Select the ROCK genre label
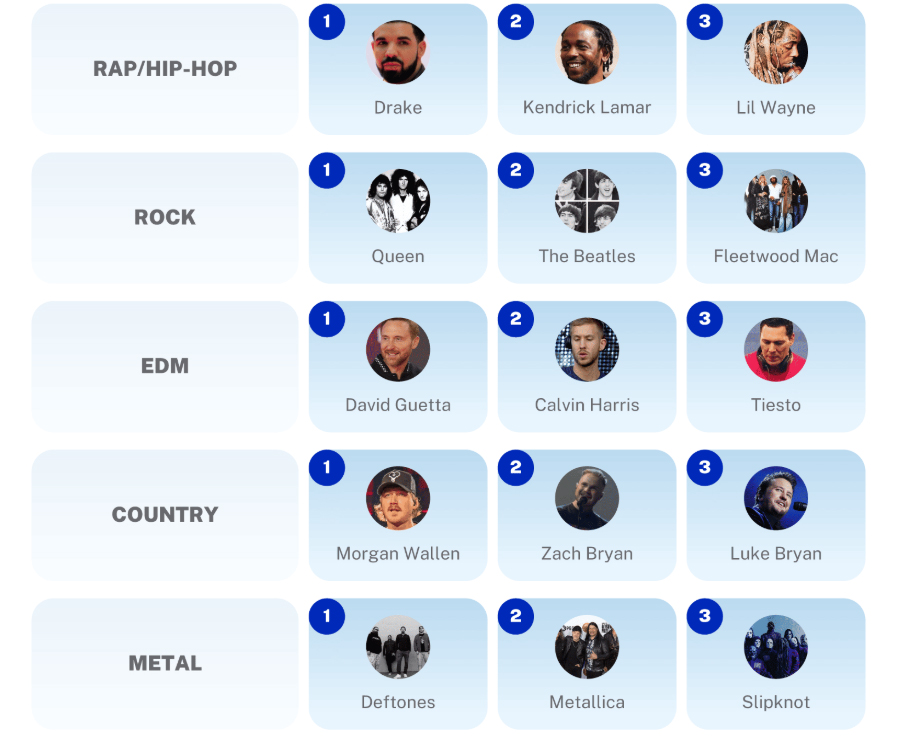The width and height of the screenshot is (897, 747). [165, 217]
